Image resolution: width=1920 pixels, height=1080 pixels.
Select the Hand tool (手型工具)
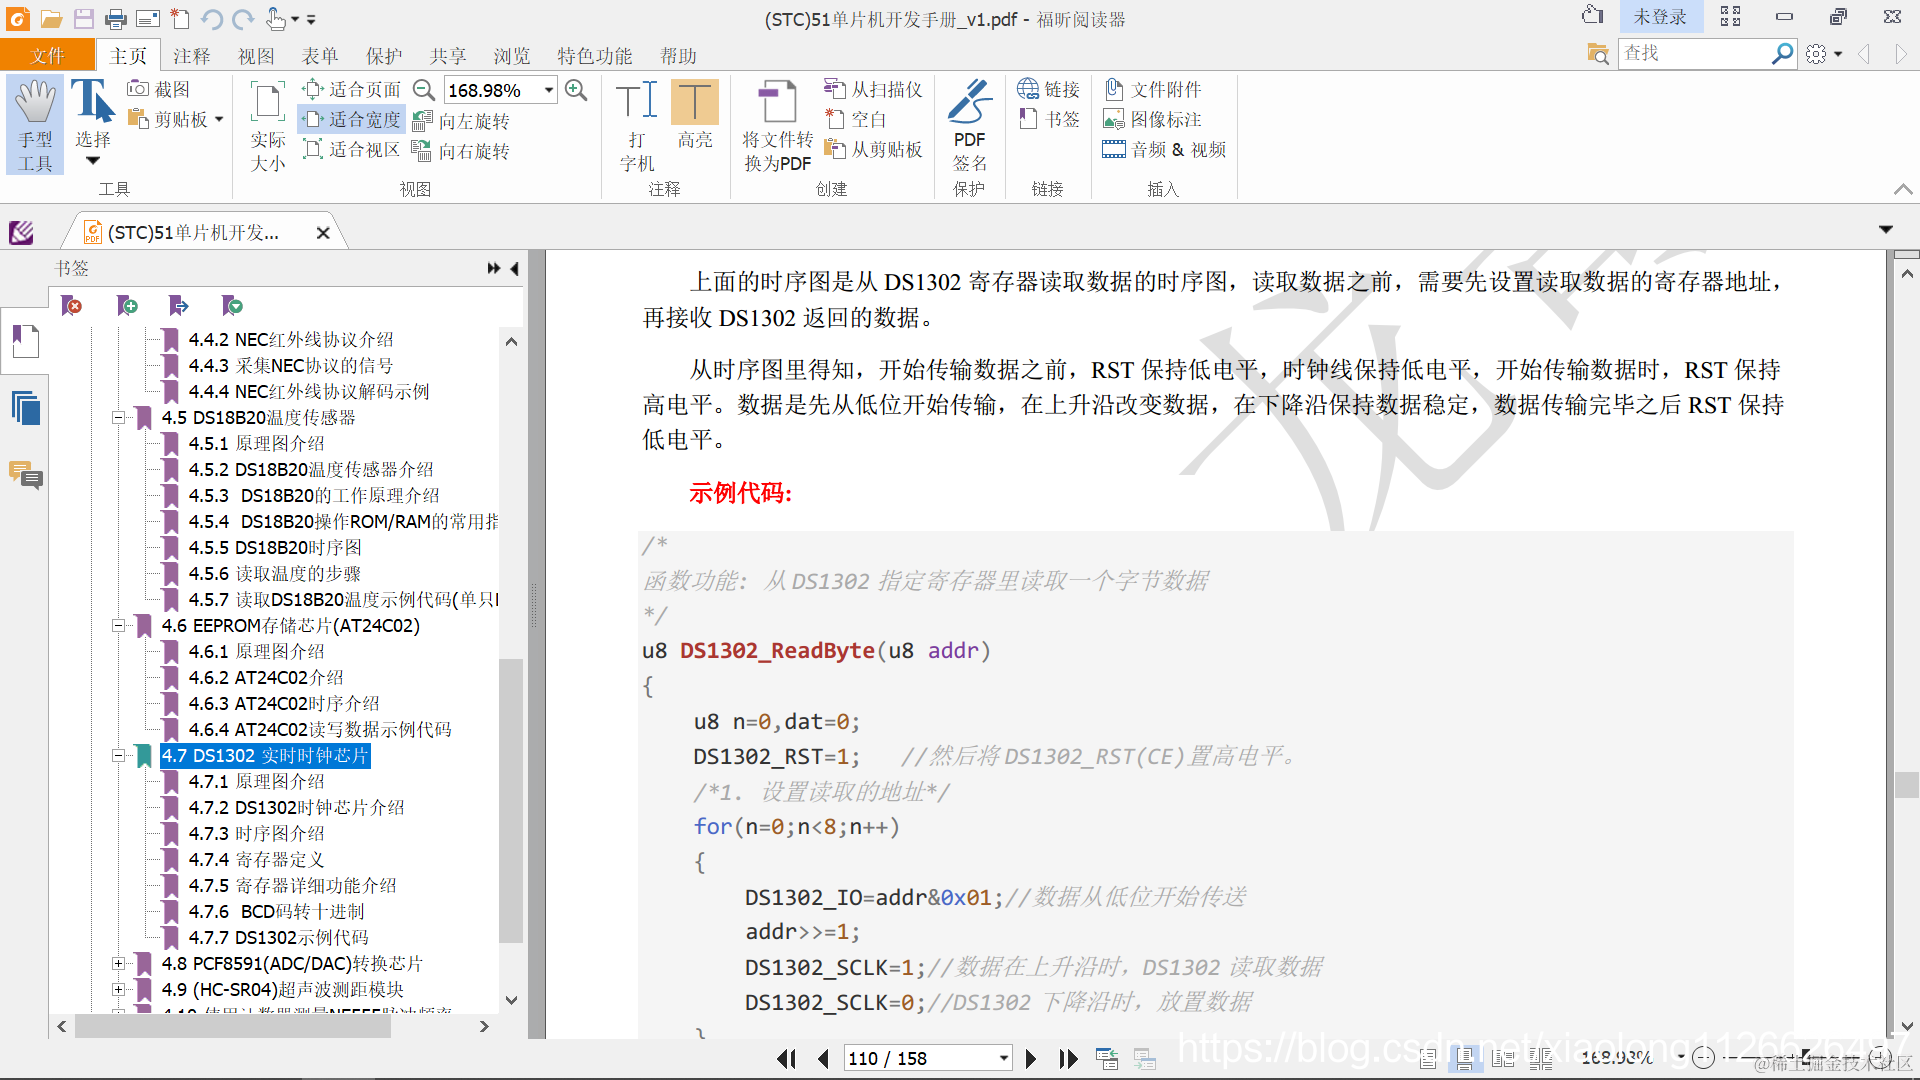35,124
